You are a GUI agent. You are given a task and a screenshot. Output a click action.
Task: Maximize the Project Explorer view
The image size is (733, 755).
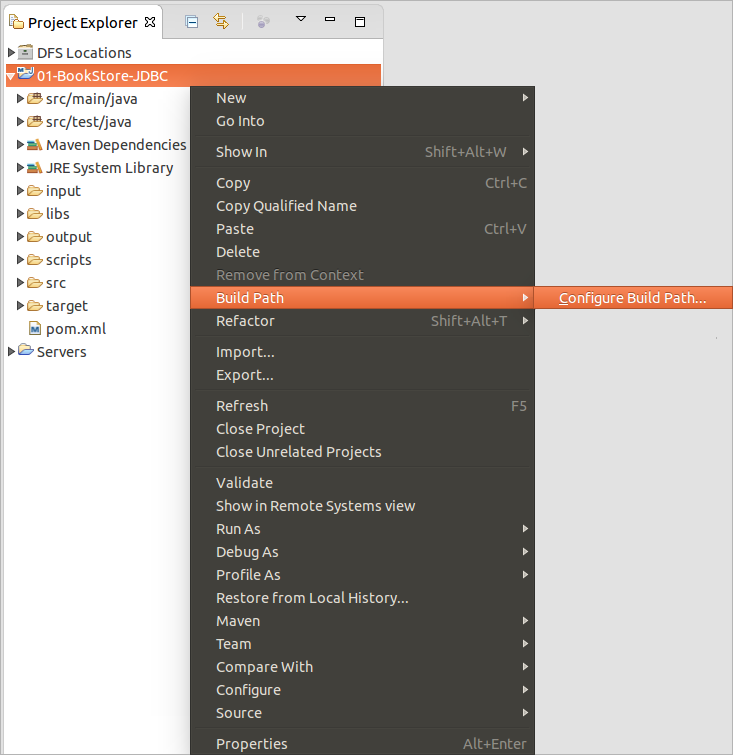(360, 22)
